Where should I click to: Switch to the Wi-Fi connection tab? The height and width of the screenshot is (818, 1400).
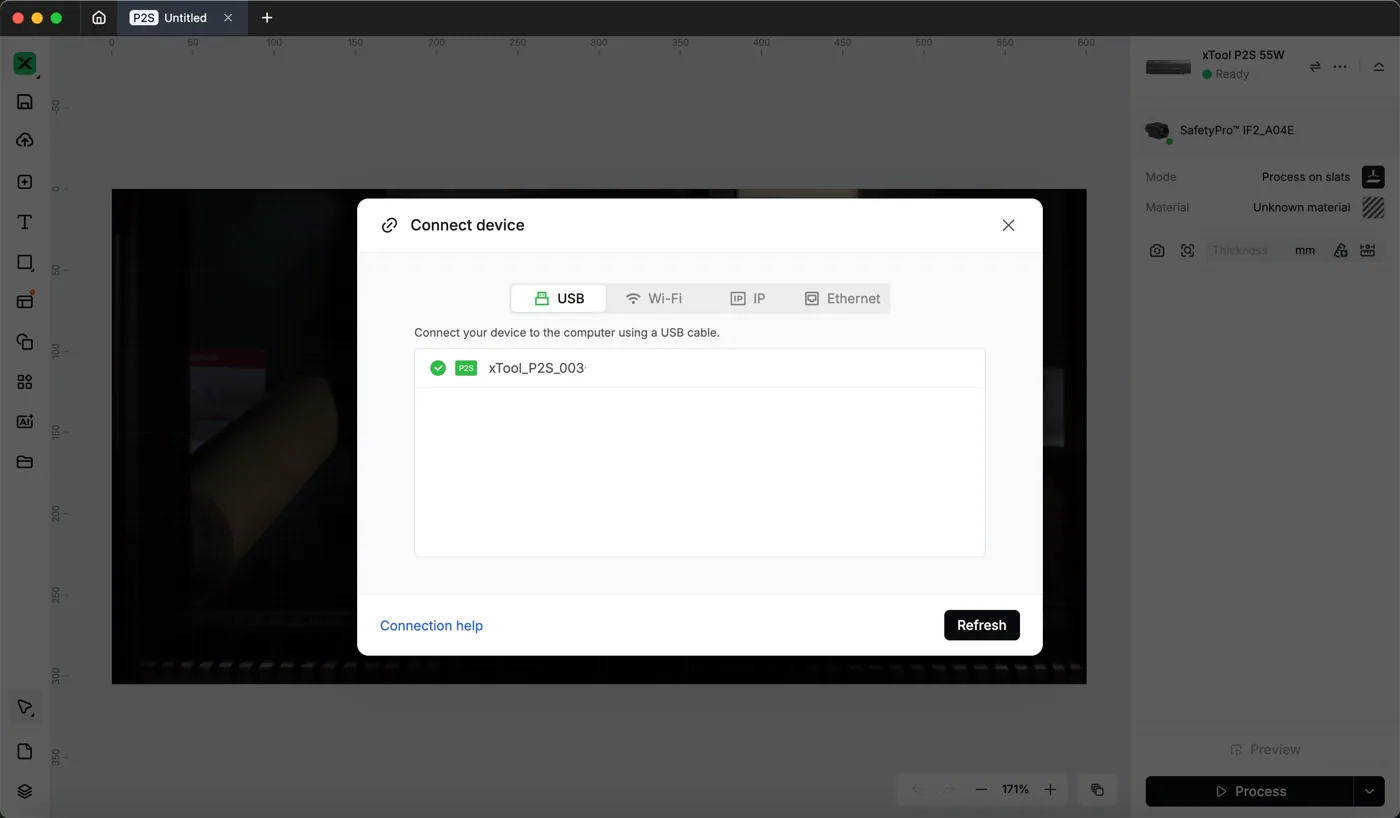pyautogui.click(x=654, y=298)
